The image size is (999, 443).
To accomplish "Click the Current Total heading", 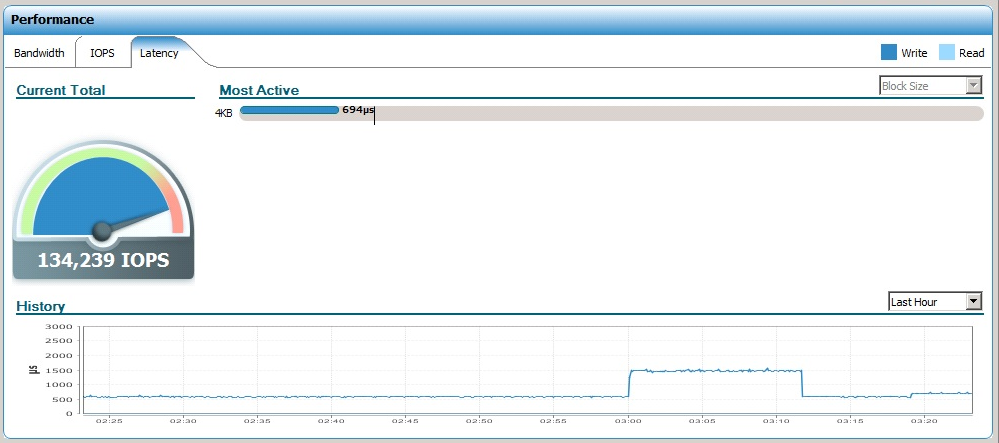I will tap(61, 90).
